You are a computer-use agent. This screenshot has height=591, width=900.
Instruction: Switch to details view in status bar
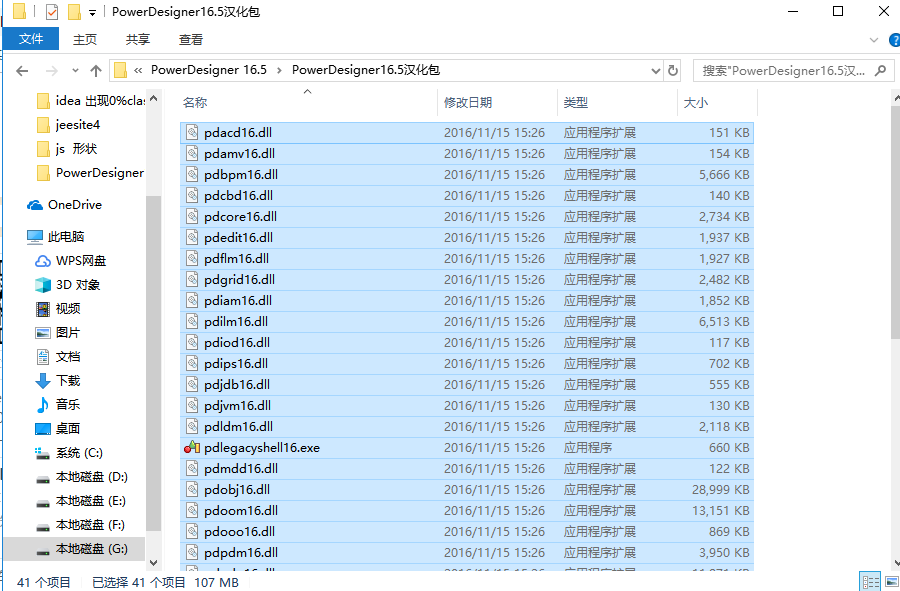[870, 582]
